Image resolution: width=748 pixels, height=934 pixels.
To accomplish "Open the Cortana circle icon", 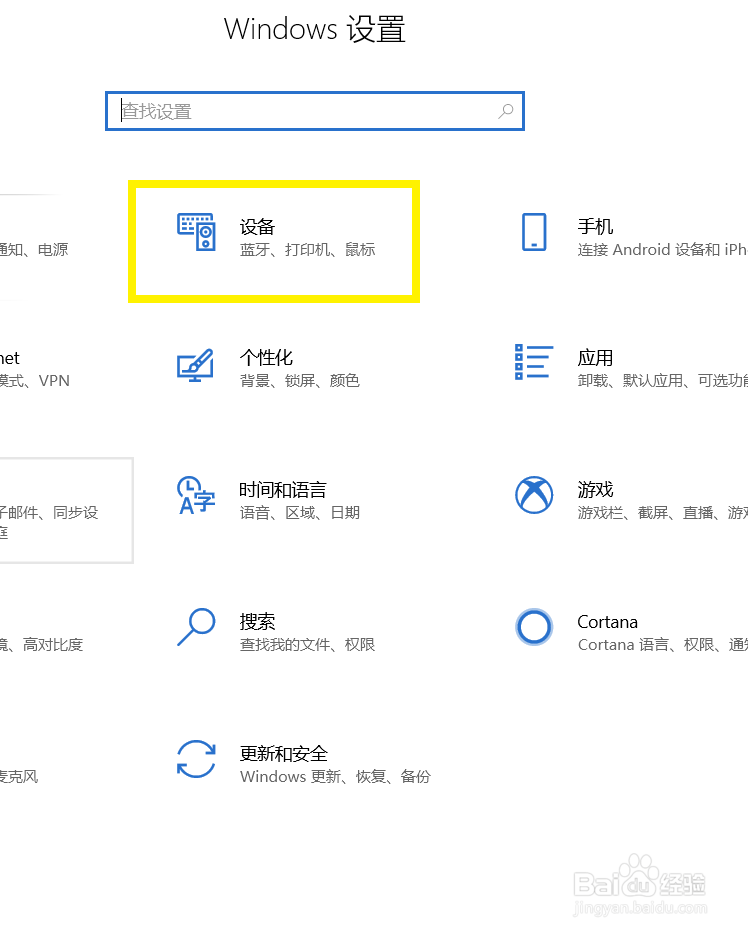I will coord(534,627).
